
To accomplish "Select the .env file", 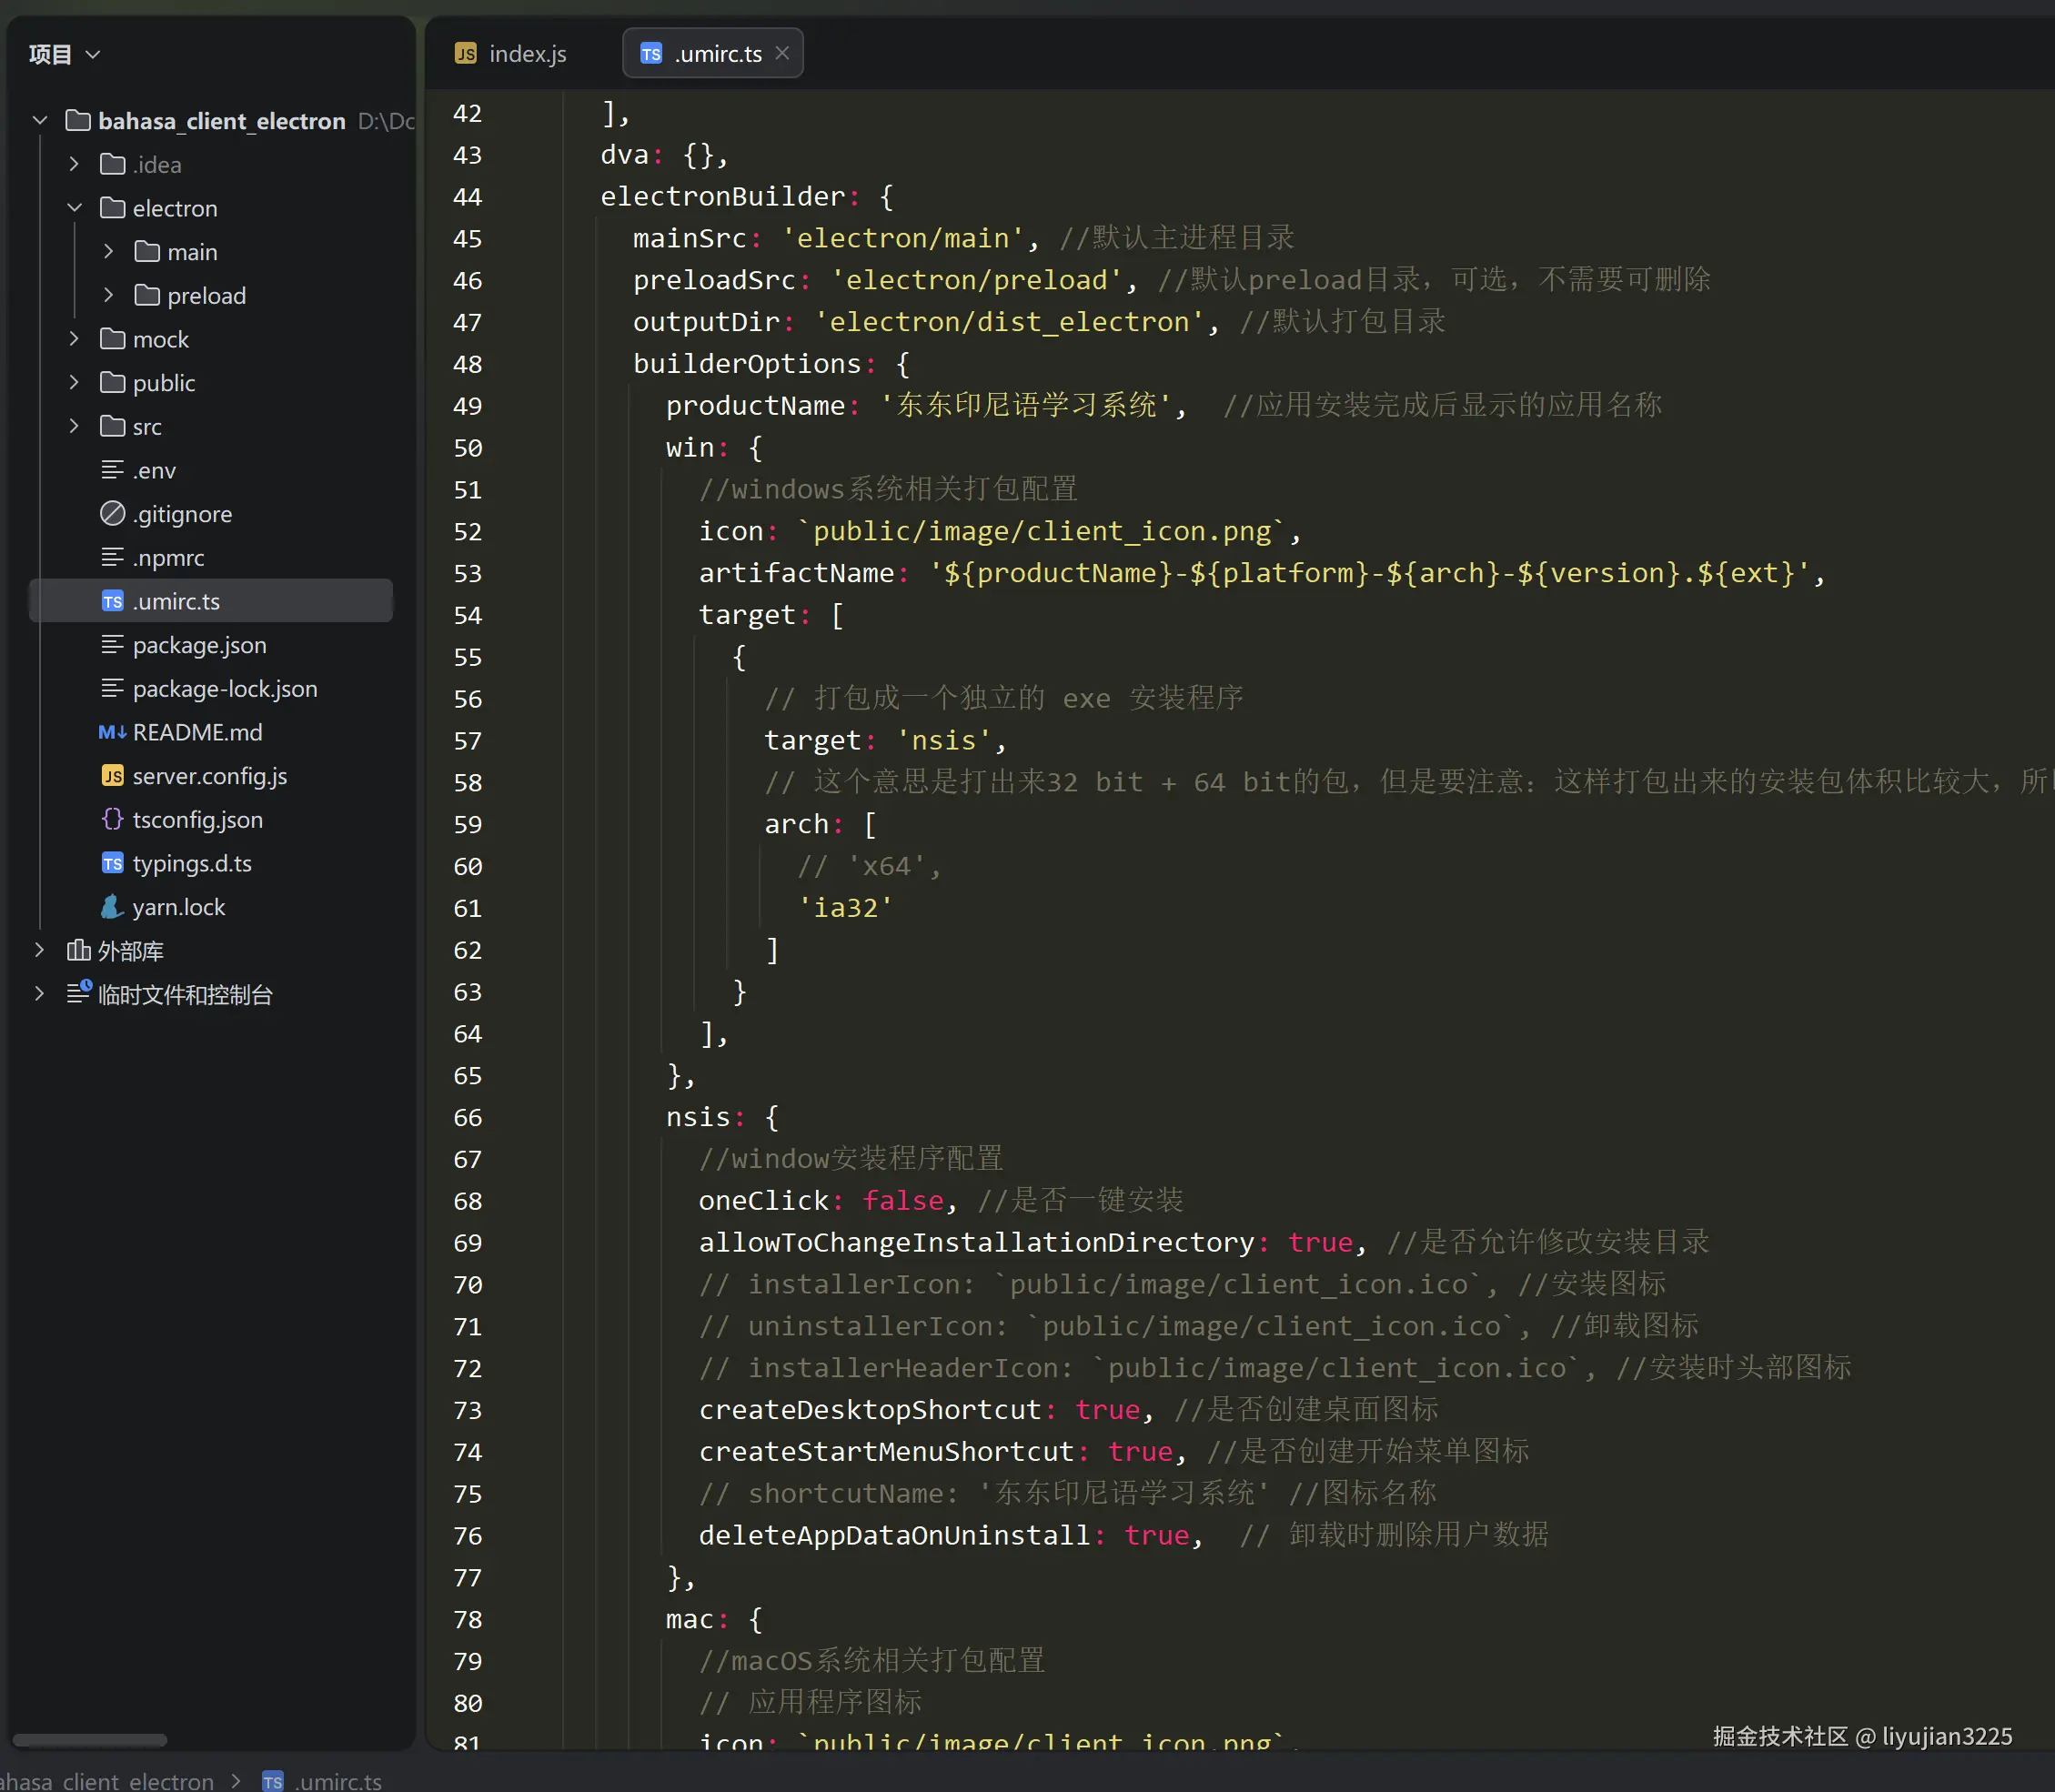I will (x=154, y=471).
